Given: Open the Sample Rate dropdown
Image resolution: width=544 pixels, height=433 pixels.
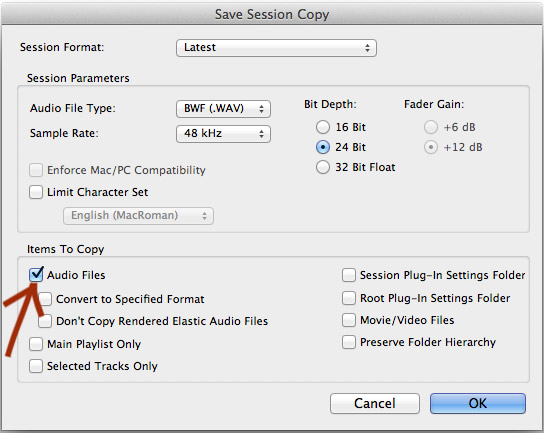Looking at the screenshot, I should (x=223, y=134).
